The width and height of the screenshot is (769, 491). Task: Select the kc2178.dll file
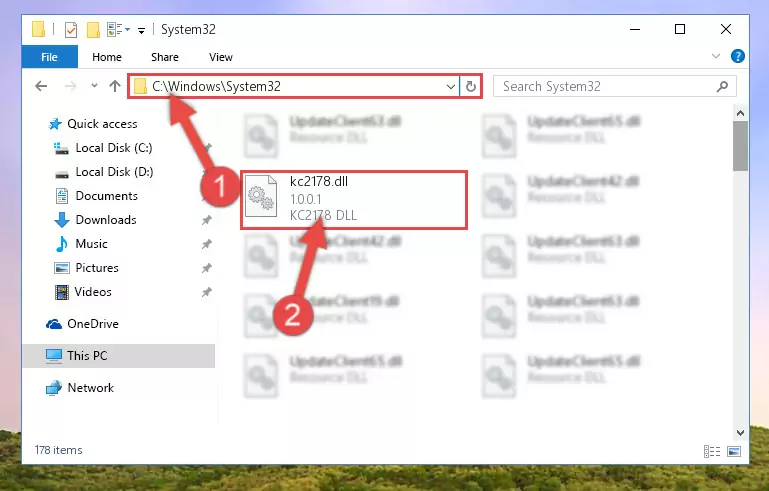coord(354,200)
